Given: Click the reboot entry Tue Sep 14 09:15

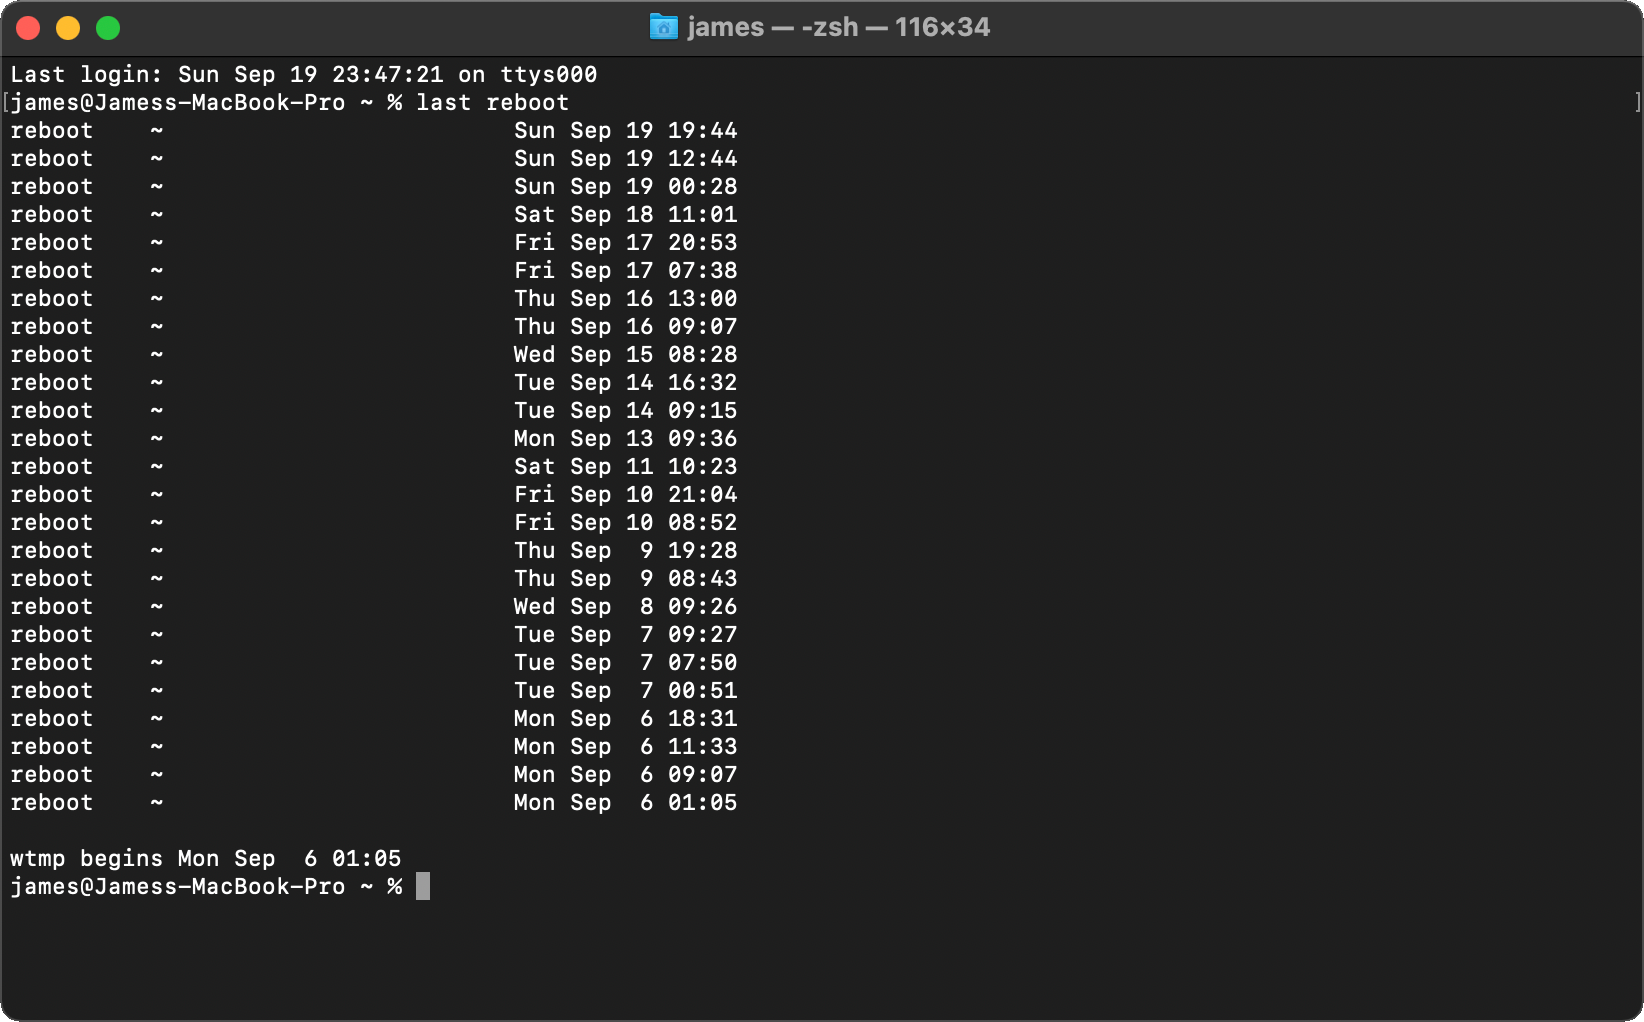Looking at the screenshot, I should (x=374, y=411).
